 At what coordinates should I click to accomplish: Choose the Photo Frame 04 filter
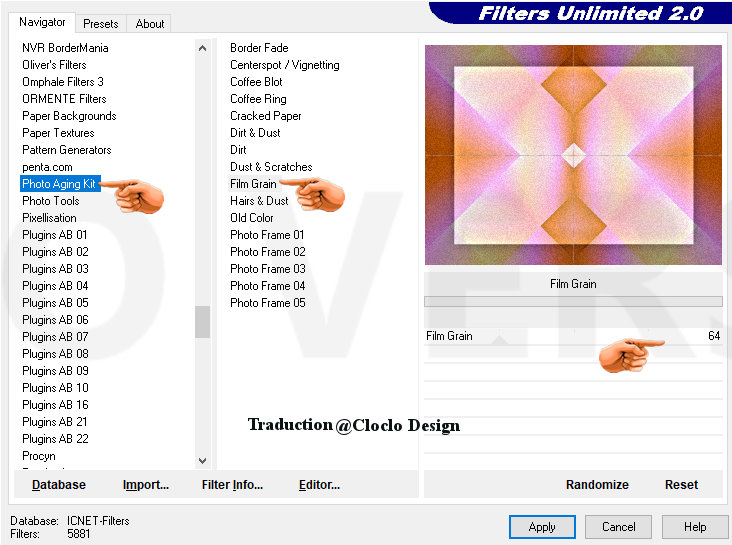coord(267,286)
